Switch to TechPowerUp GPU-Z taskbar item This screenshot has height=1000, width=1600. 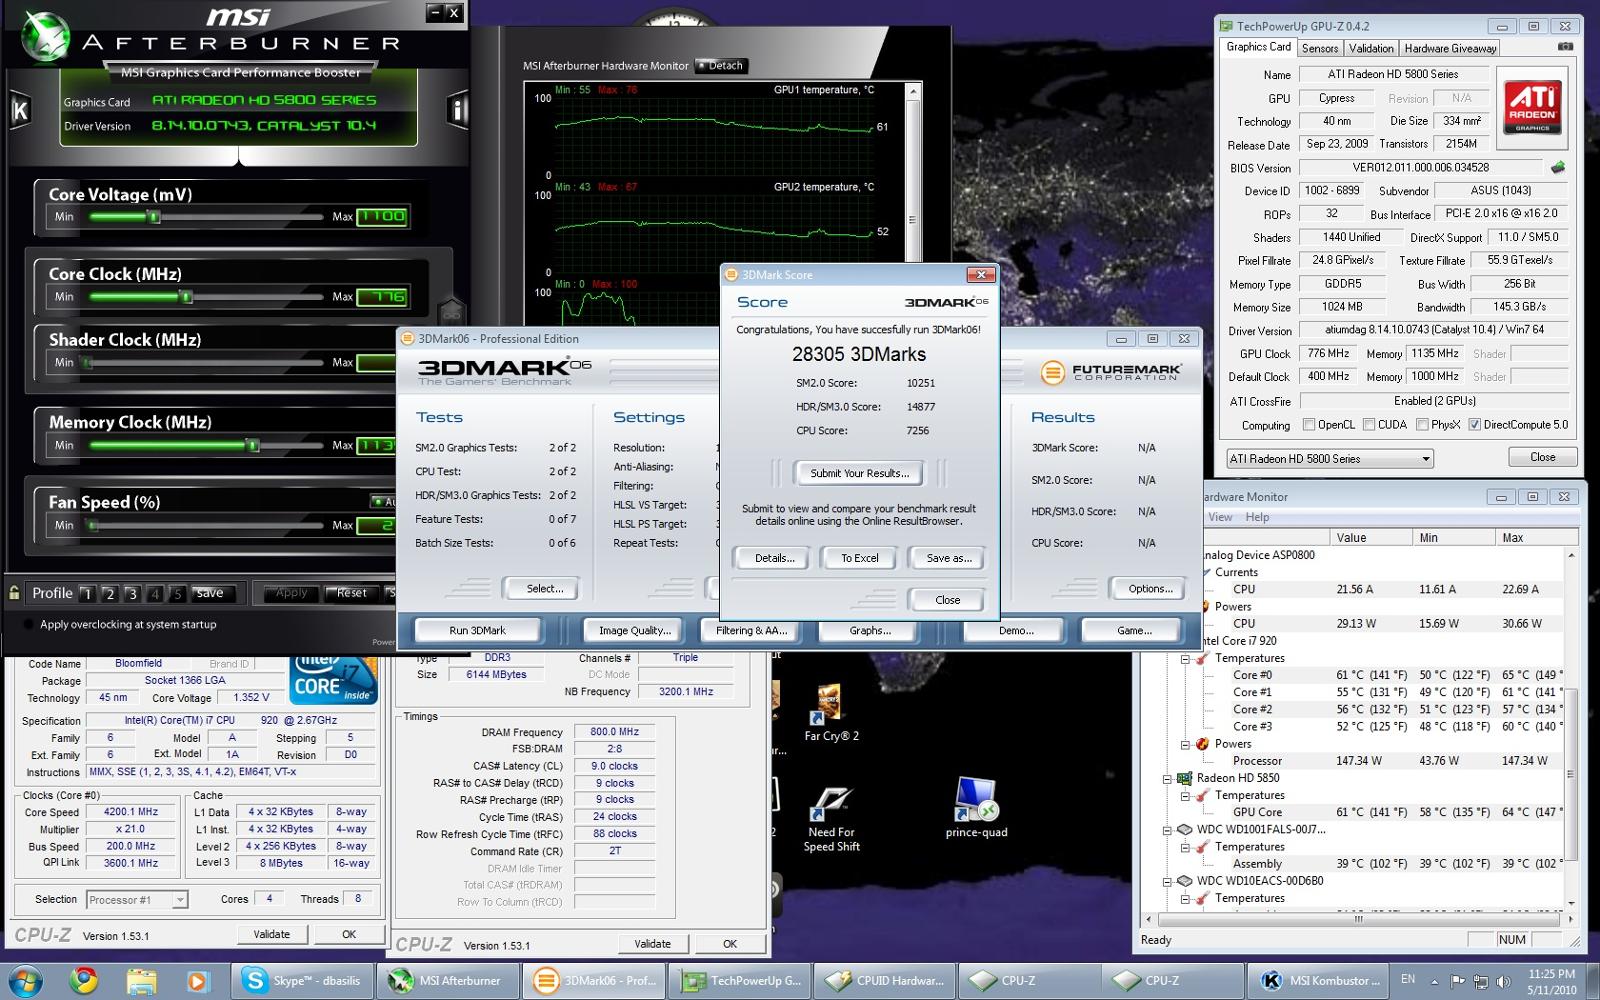(741, 981)
